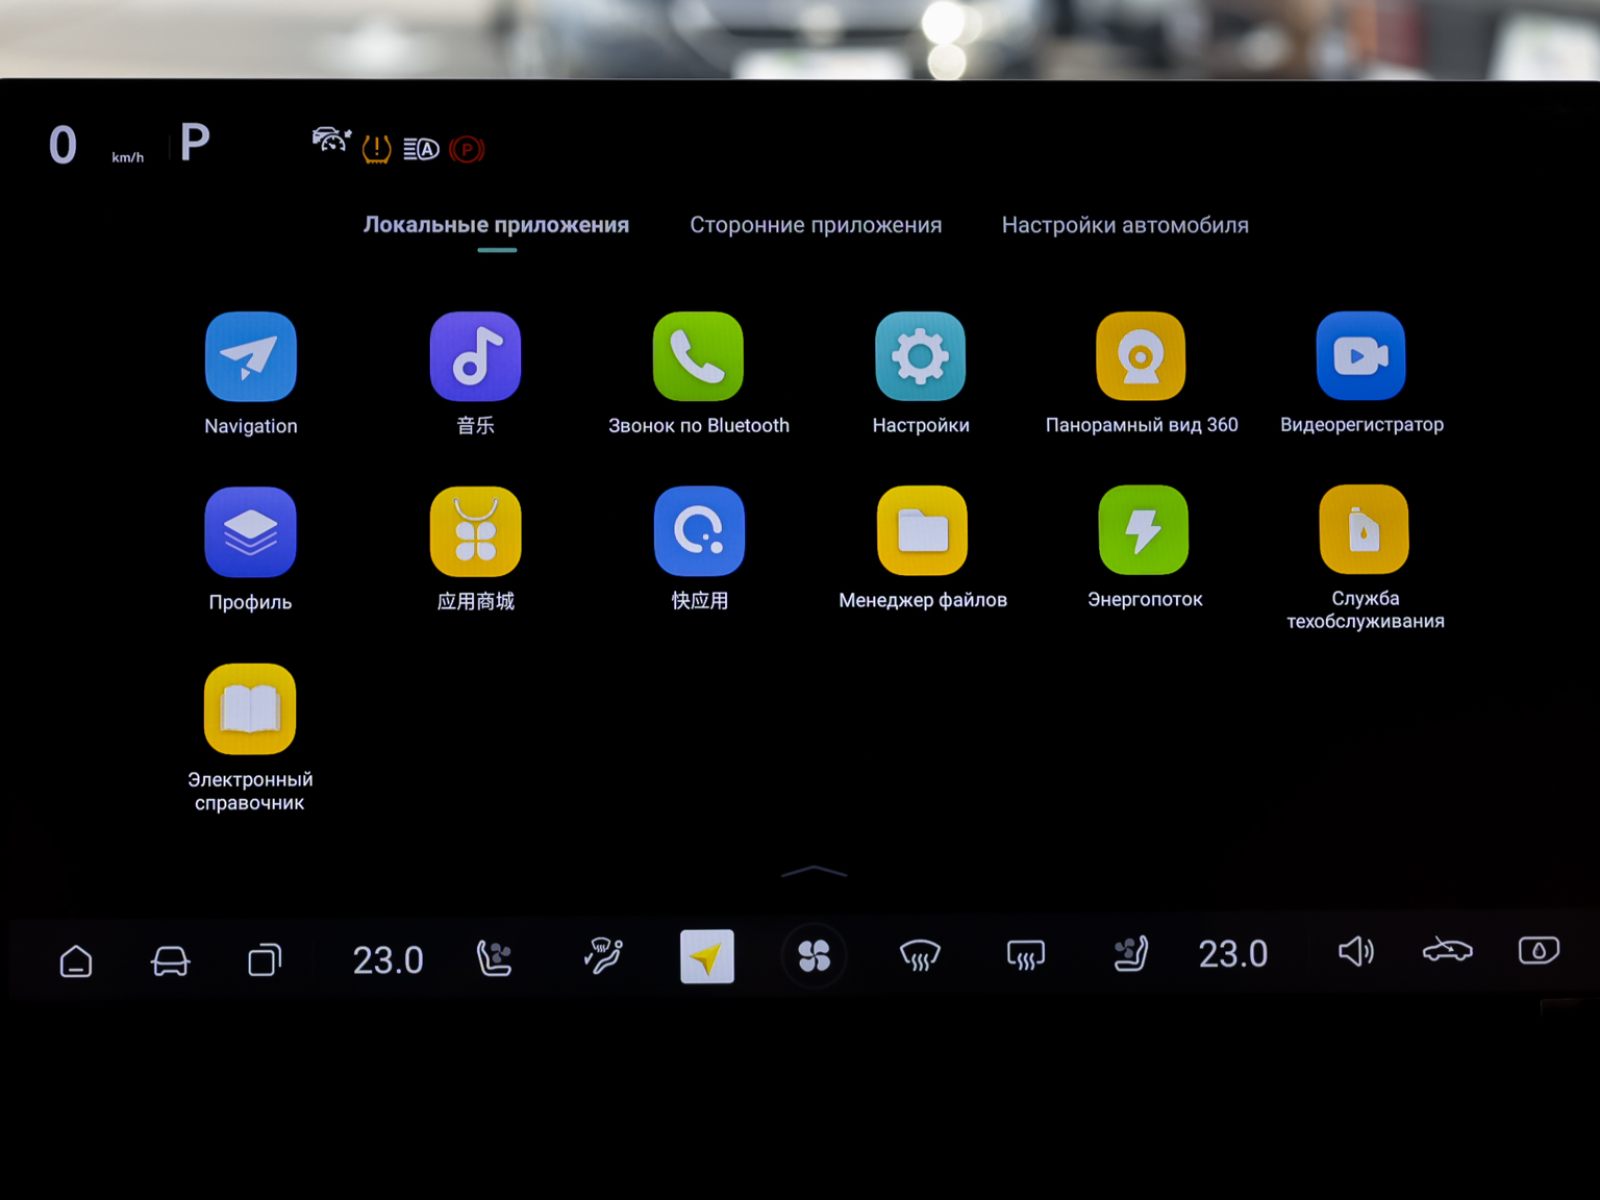Tap red parking brake indicator
Screen dimensions: 1600x1200
[x=466, y=149]
